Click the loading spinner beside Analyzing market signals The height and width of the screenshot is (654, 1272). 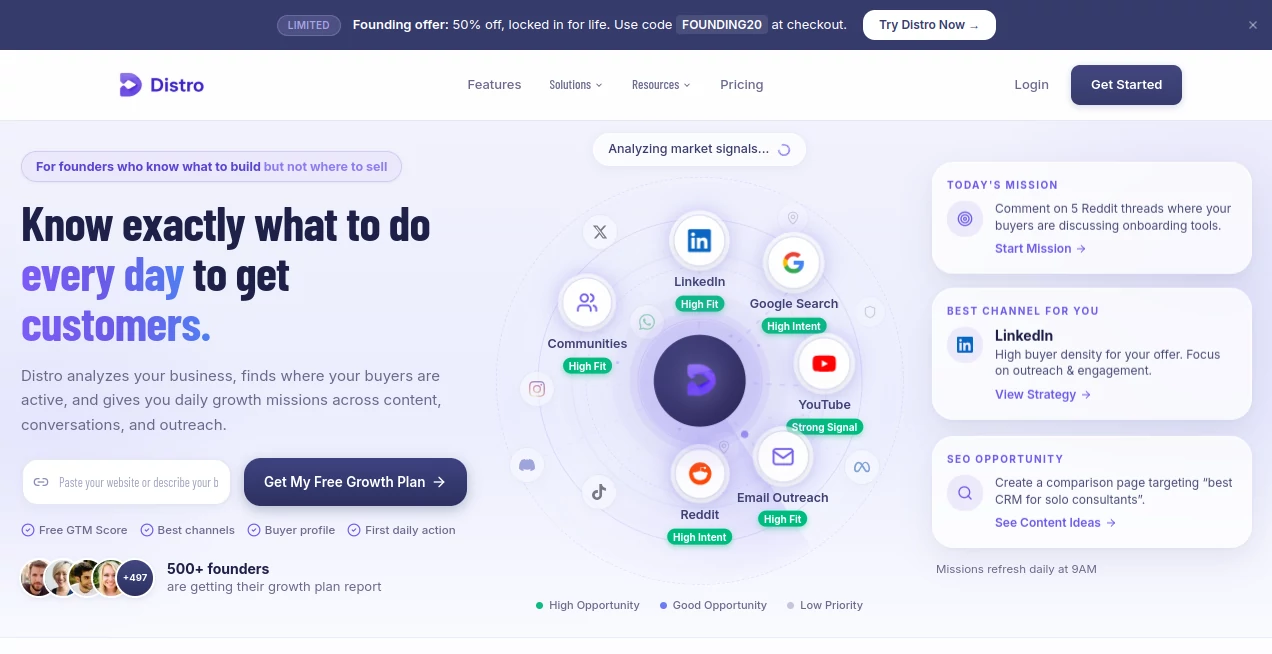tap(784, 150)
